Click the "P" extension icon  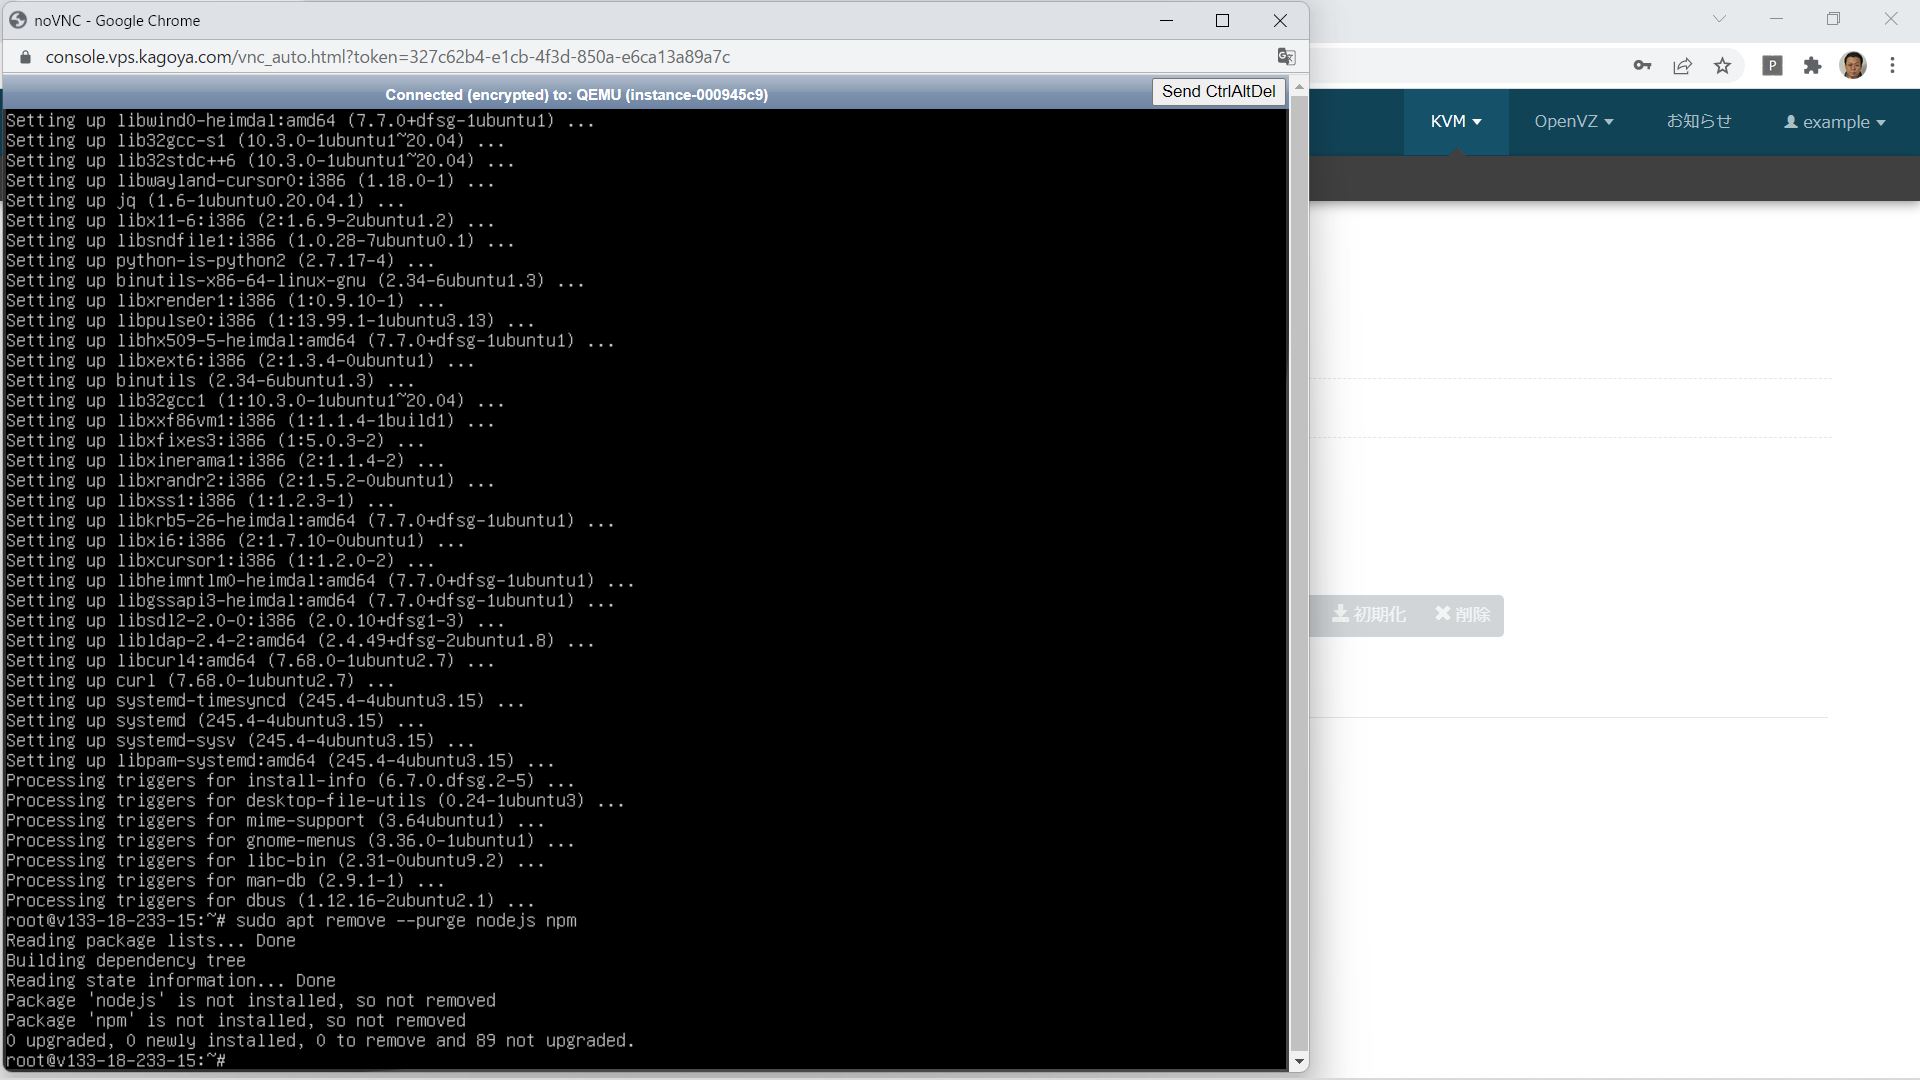1773,65
